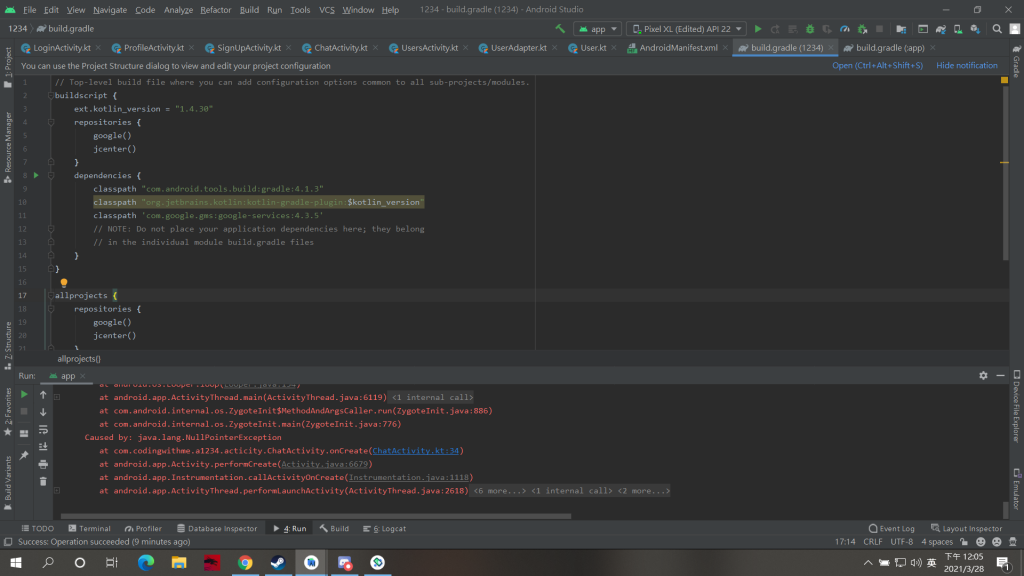1024x576 pixels.
Task: Click Down the Stack Trace arrow
Action: pyautogui.click(x=43, y=412)
